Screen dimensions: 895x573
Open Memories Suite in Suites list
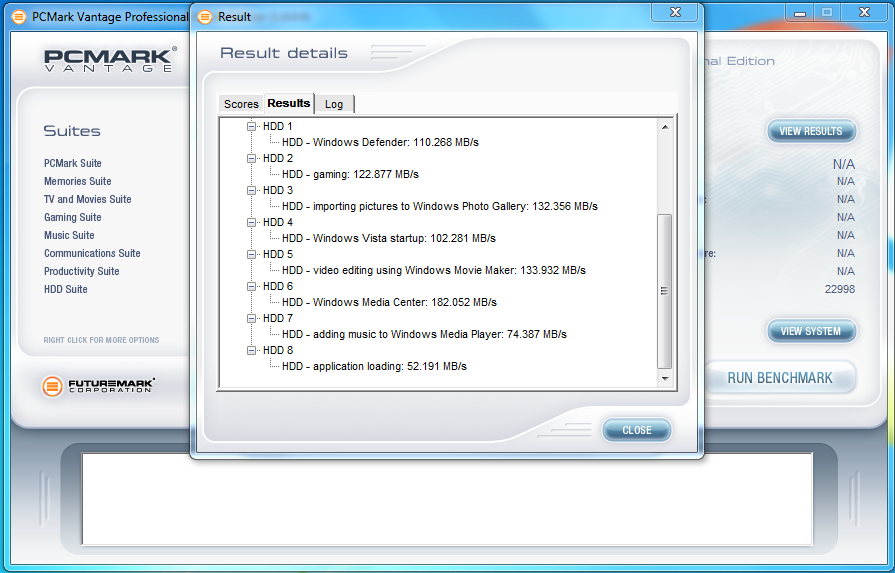coord(78,181)
